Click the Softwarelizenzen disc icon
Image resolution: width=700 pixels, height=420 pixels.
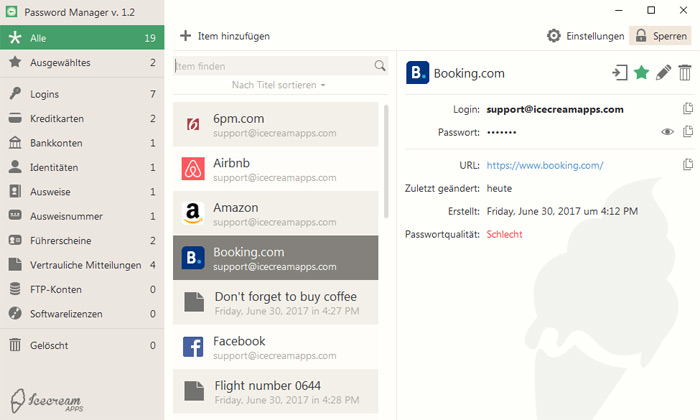15,313
